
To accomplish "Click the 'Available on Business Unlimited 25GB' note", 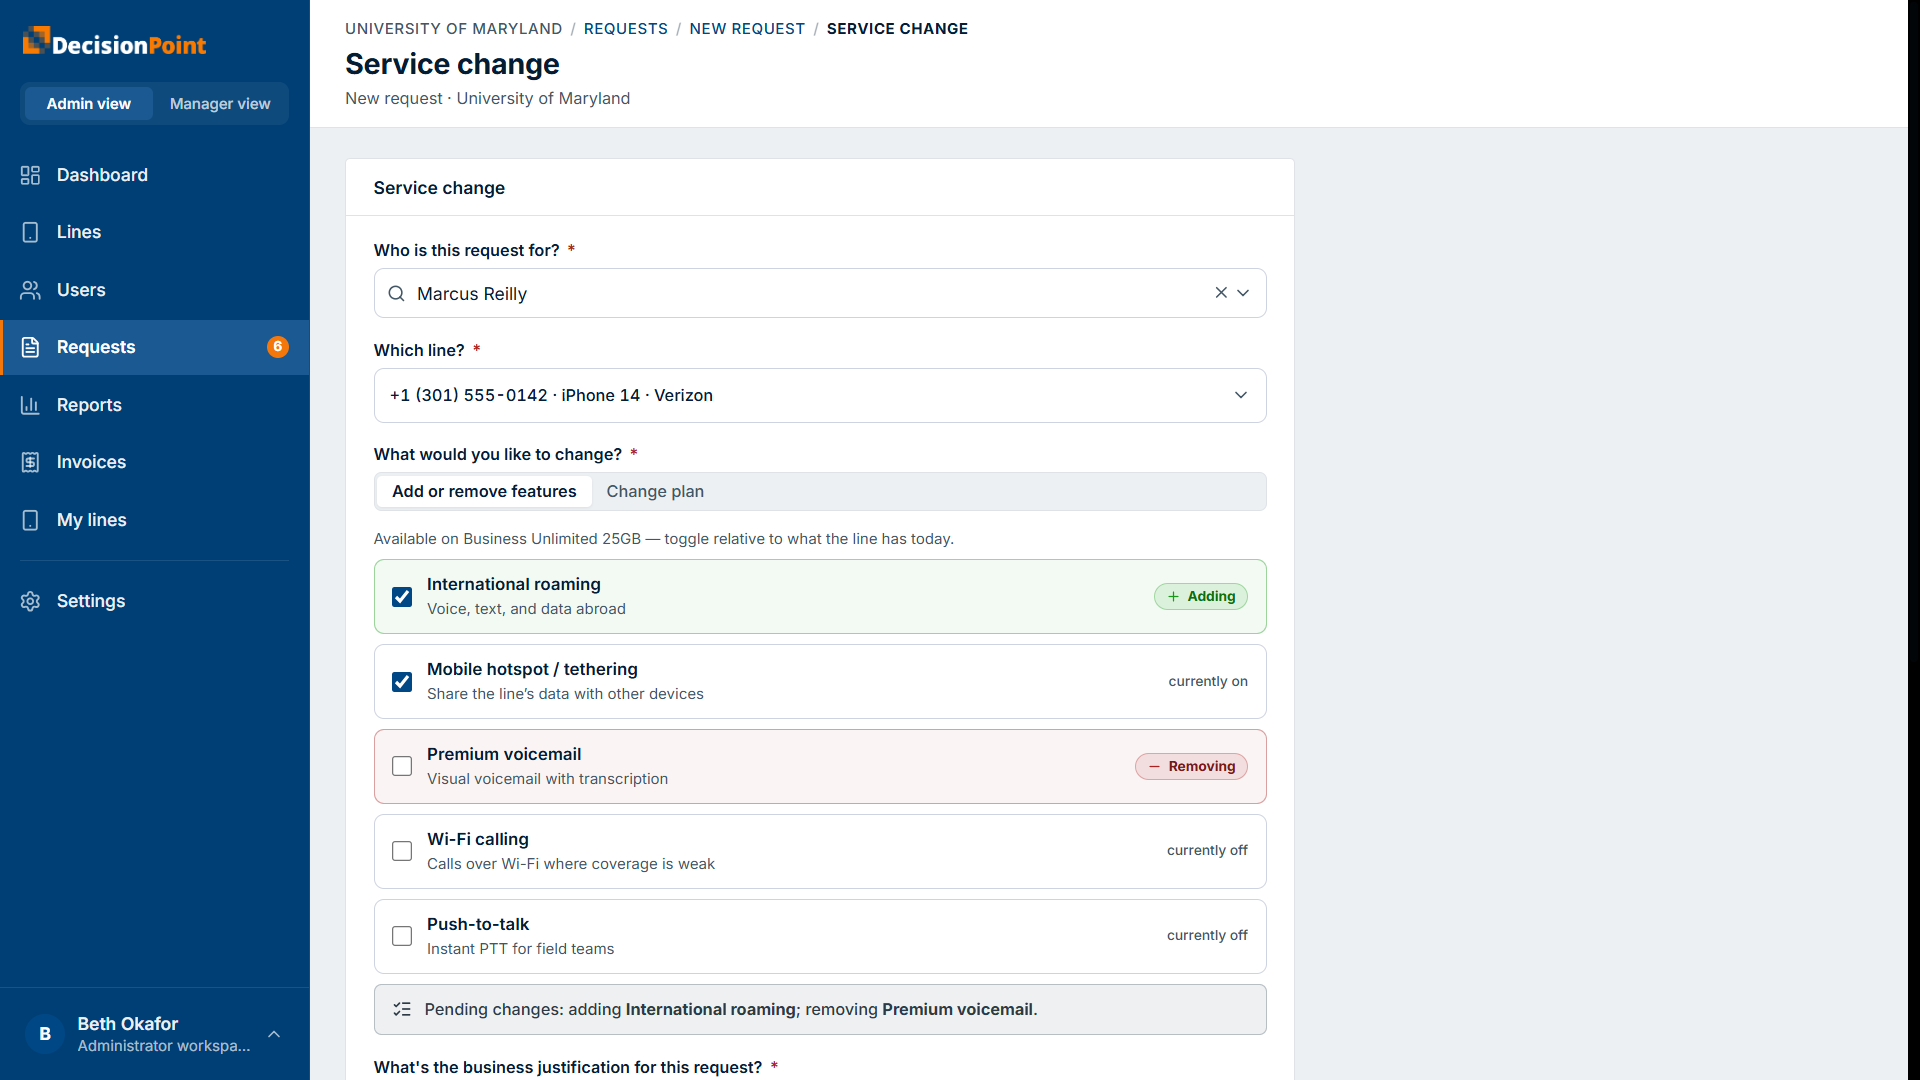I will click(x=664, y=539).
